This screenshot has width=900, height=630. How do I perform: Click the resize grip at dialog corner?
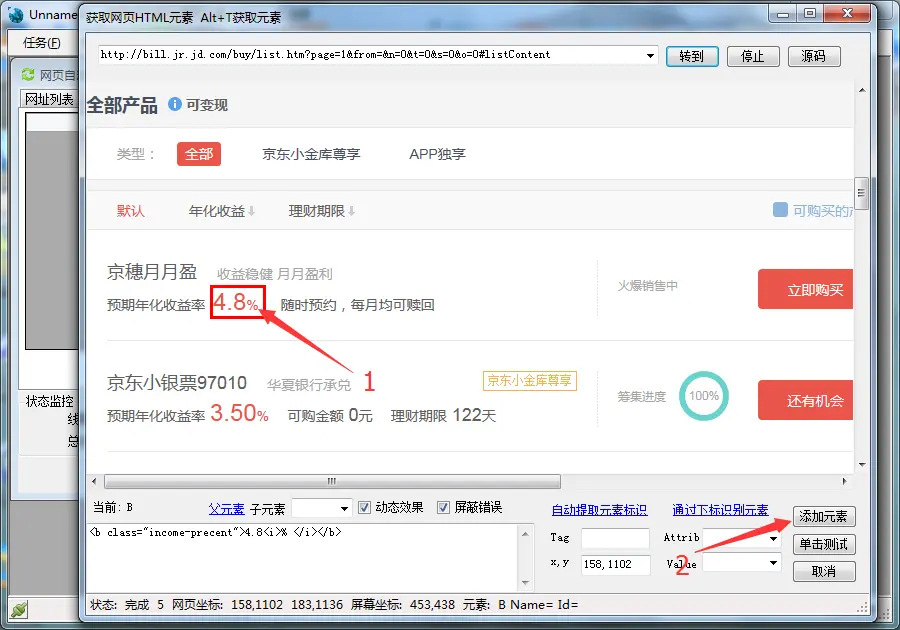pos(863,607)
